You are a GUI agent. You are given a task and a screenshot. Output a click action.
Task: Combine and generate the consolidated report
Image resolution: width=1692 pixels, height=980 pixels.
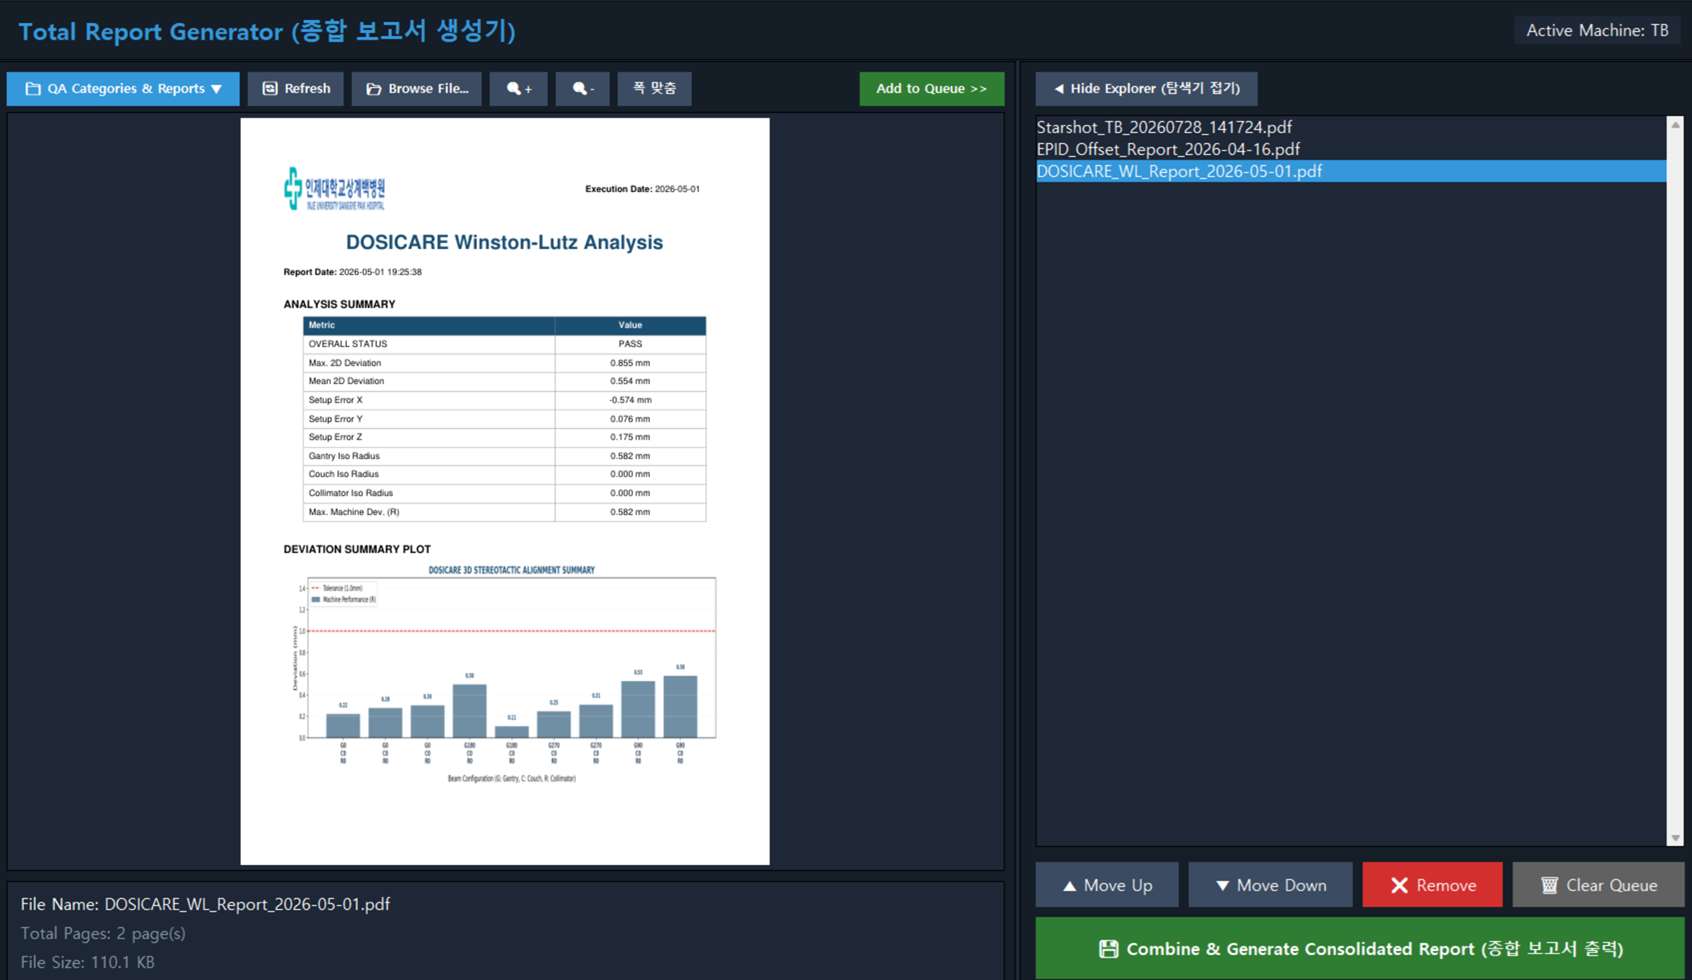click(x=1360, y=949)
